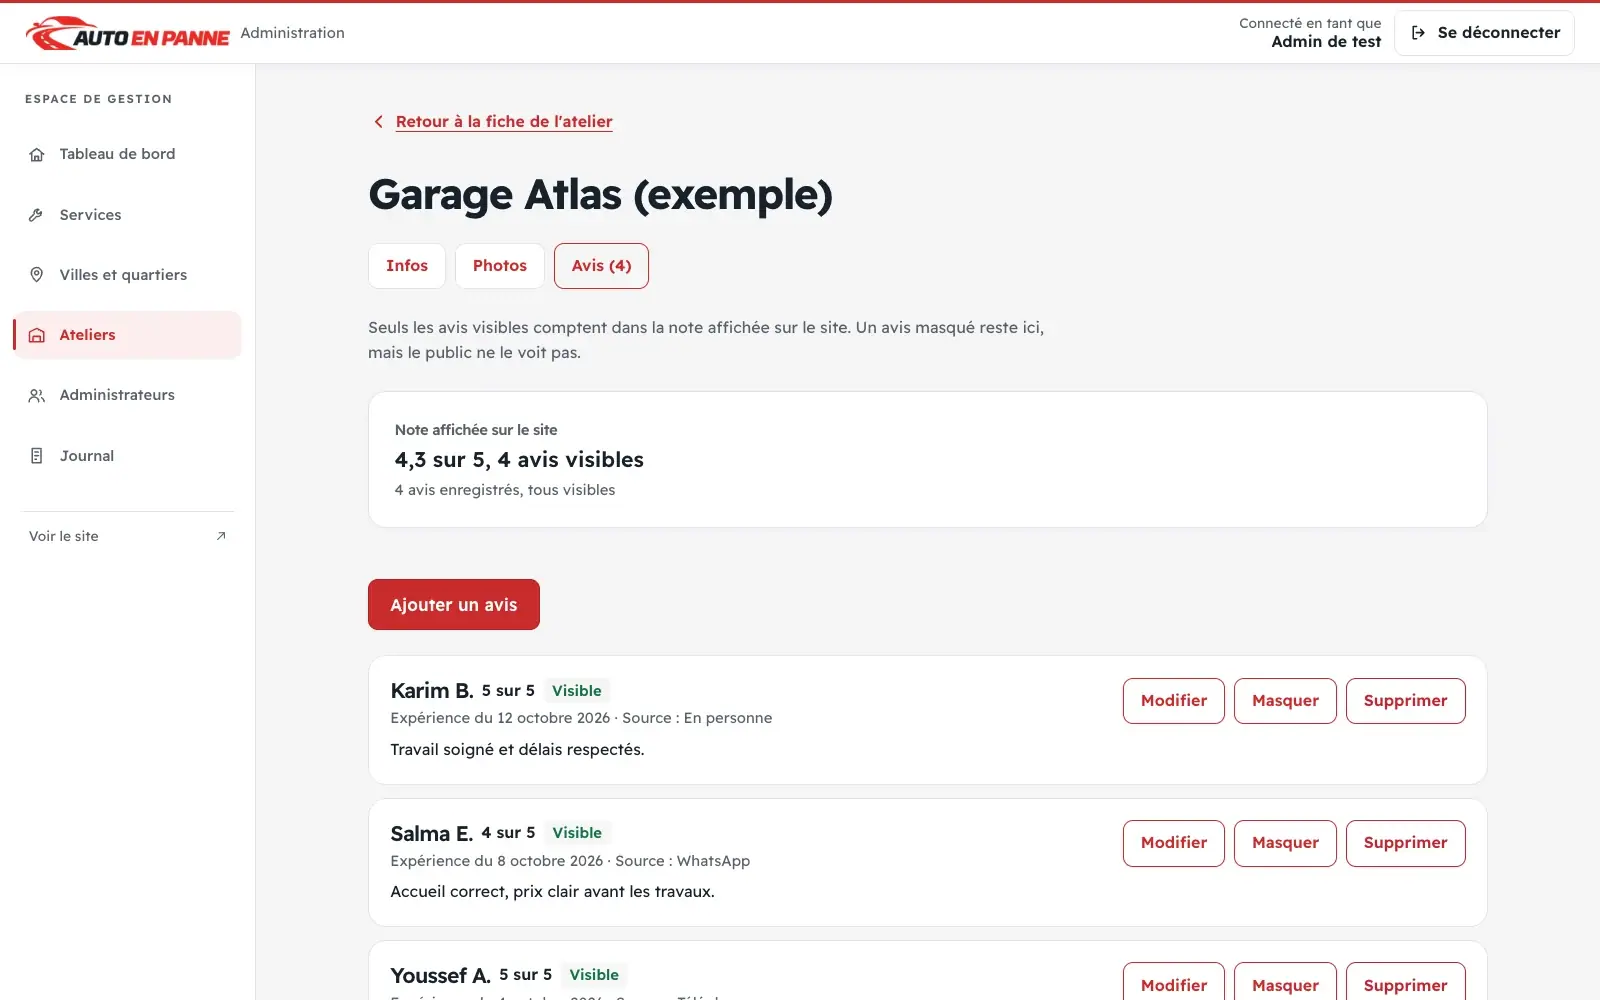Click the Visible badge on Karim B.
The width and height of the screenshot is (1600, 1000).
pos(577,691)
